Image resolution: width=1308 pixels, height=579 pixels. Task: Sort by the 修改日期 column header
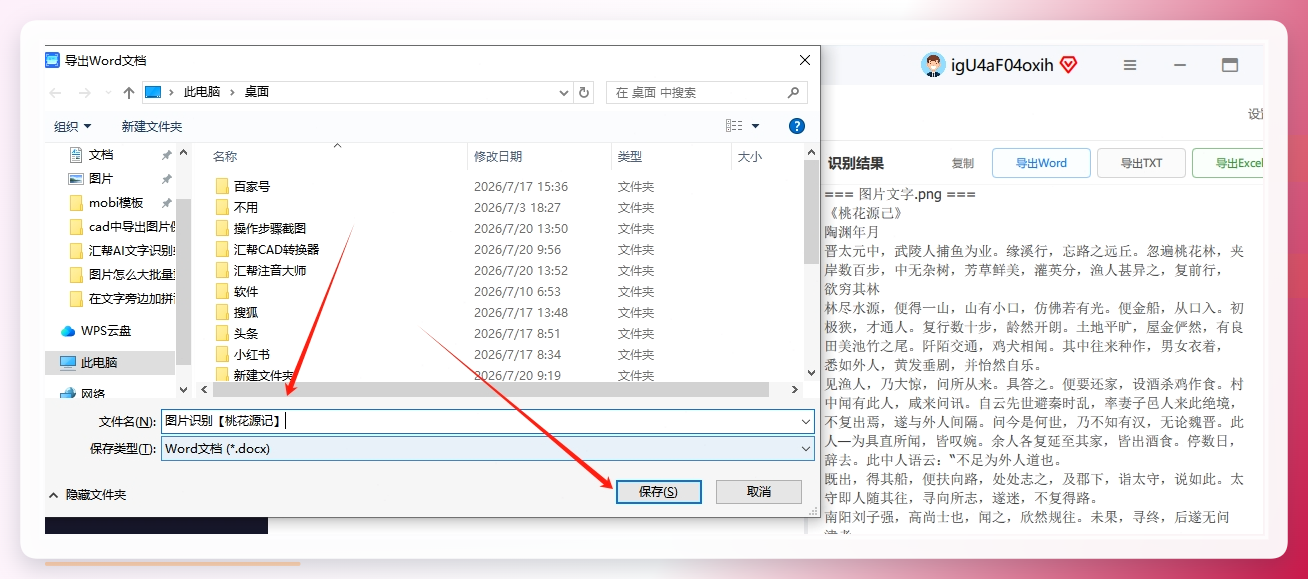(x=498, y=157)
